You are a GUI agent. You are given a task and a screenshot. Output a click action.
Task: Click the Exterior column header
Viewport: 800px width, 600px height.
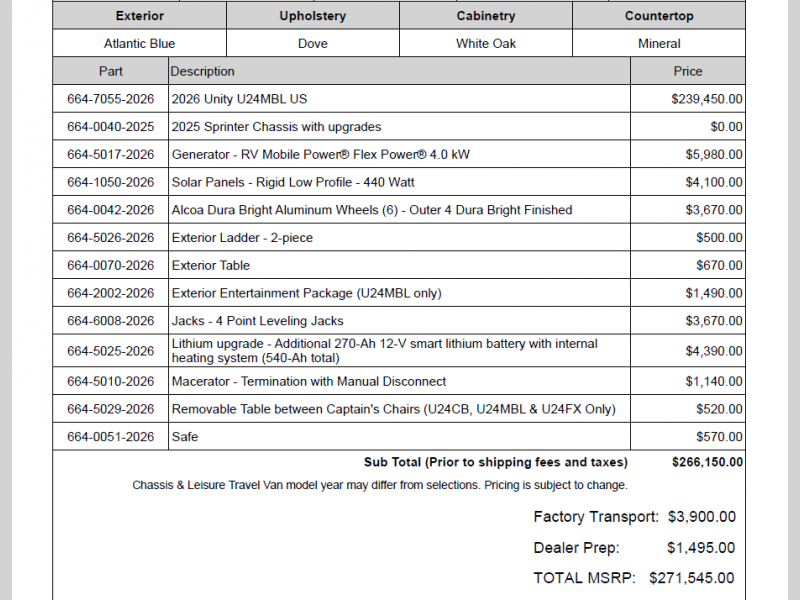tap(139, 16)
